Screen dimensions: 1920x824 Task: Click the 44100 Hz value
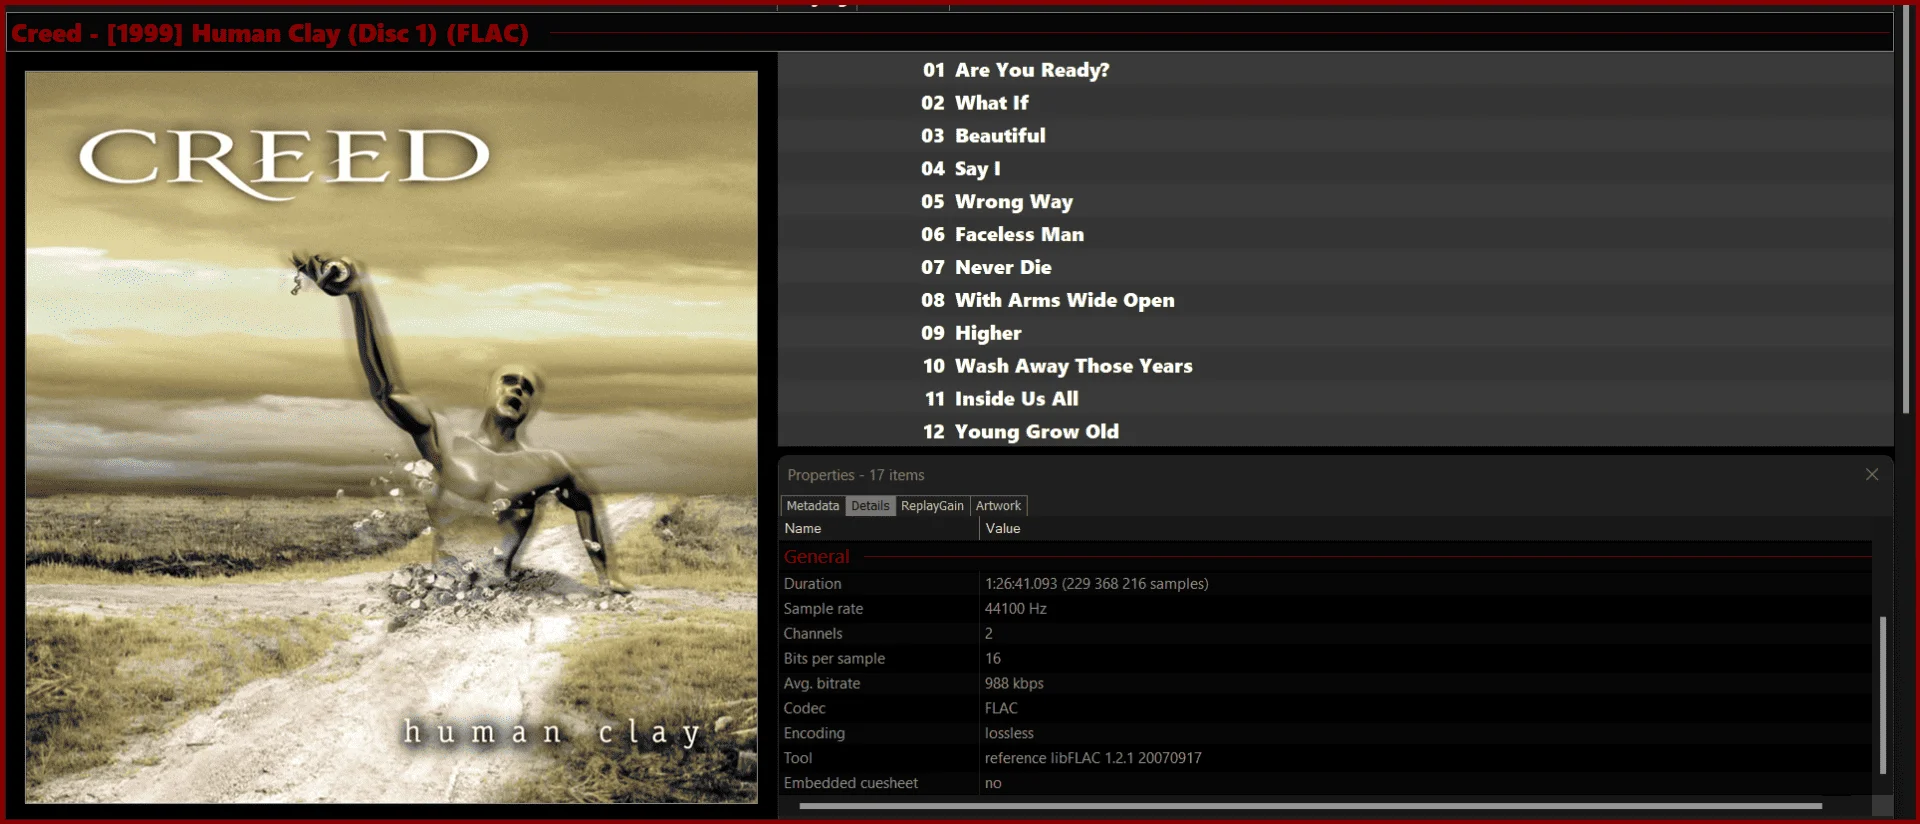(x=1015, y=609)
